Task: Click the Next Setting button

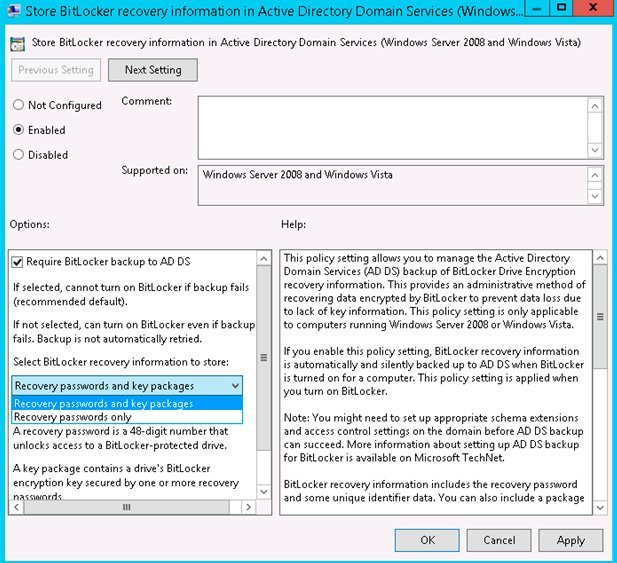Action: click(x=153, y=70)
